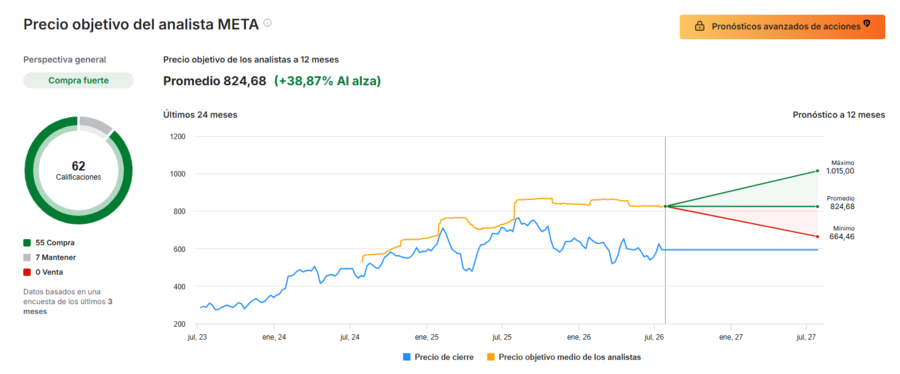The width and height of the screenshot is (900, 374).
Task: Click the 'jul, 23' axis label
Action: pyautogui.click(x=197, y=337)
